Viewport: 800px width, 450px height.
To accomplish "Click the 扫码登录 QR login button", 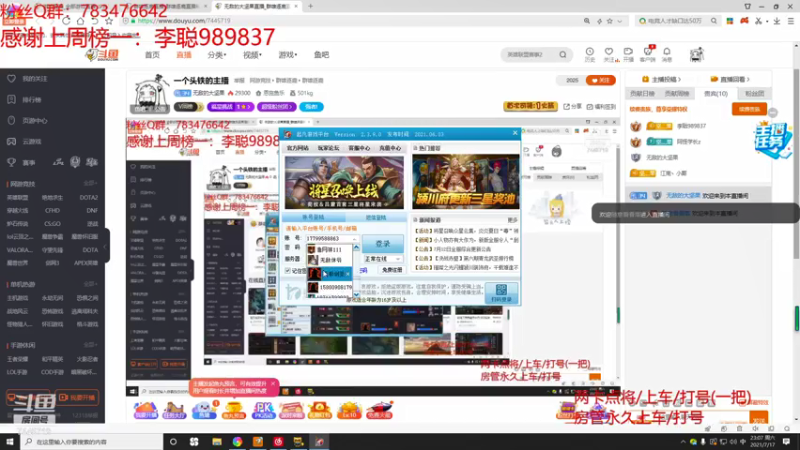I will [x=501, y=292].
